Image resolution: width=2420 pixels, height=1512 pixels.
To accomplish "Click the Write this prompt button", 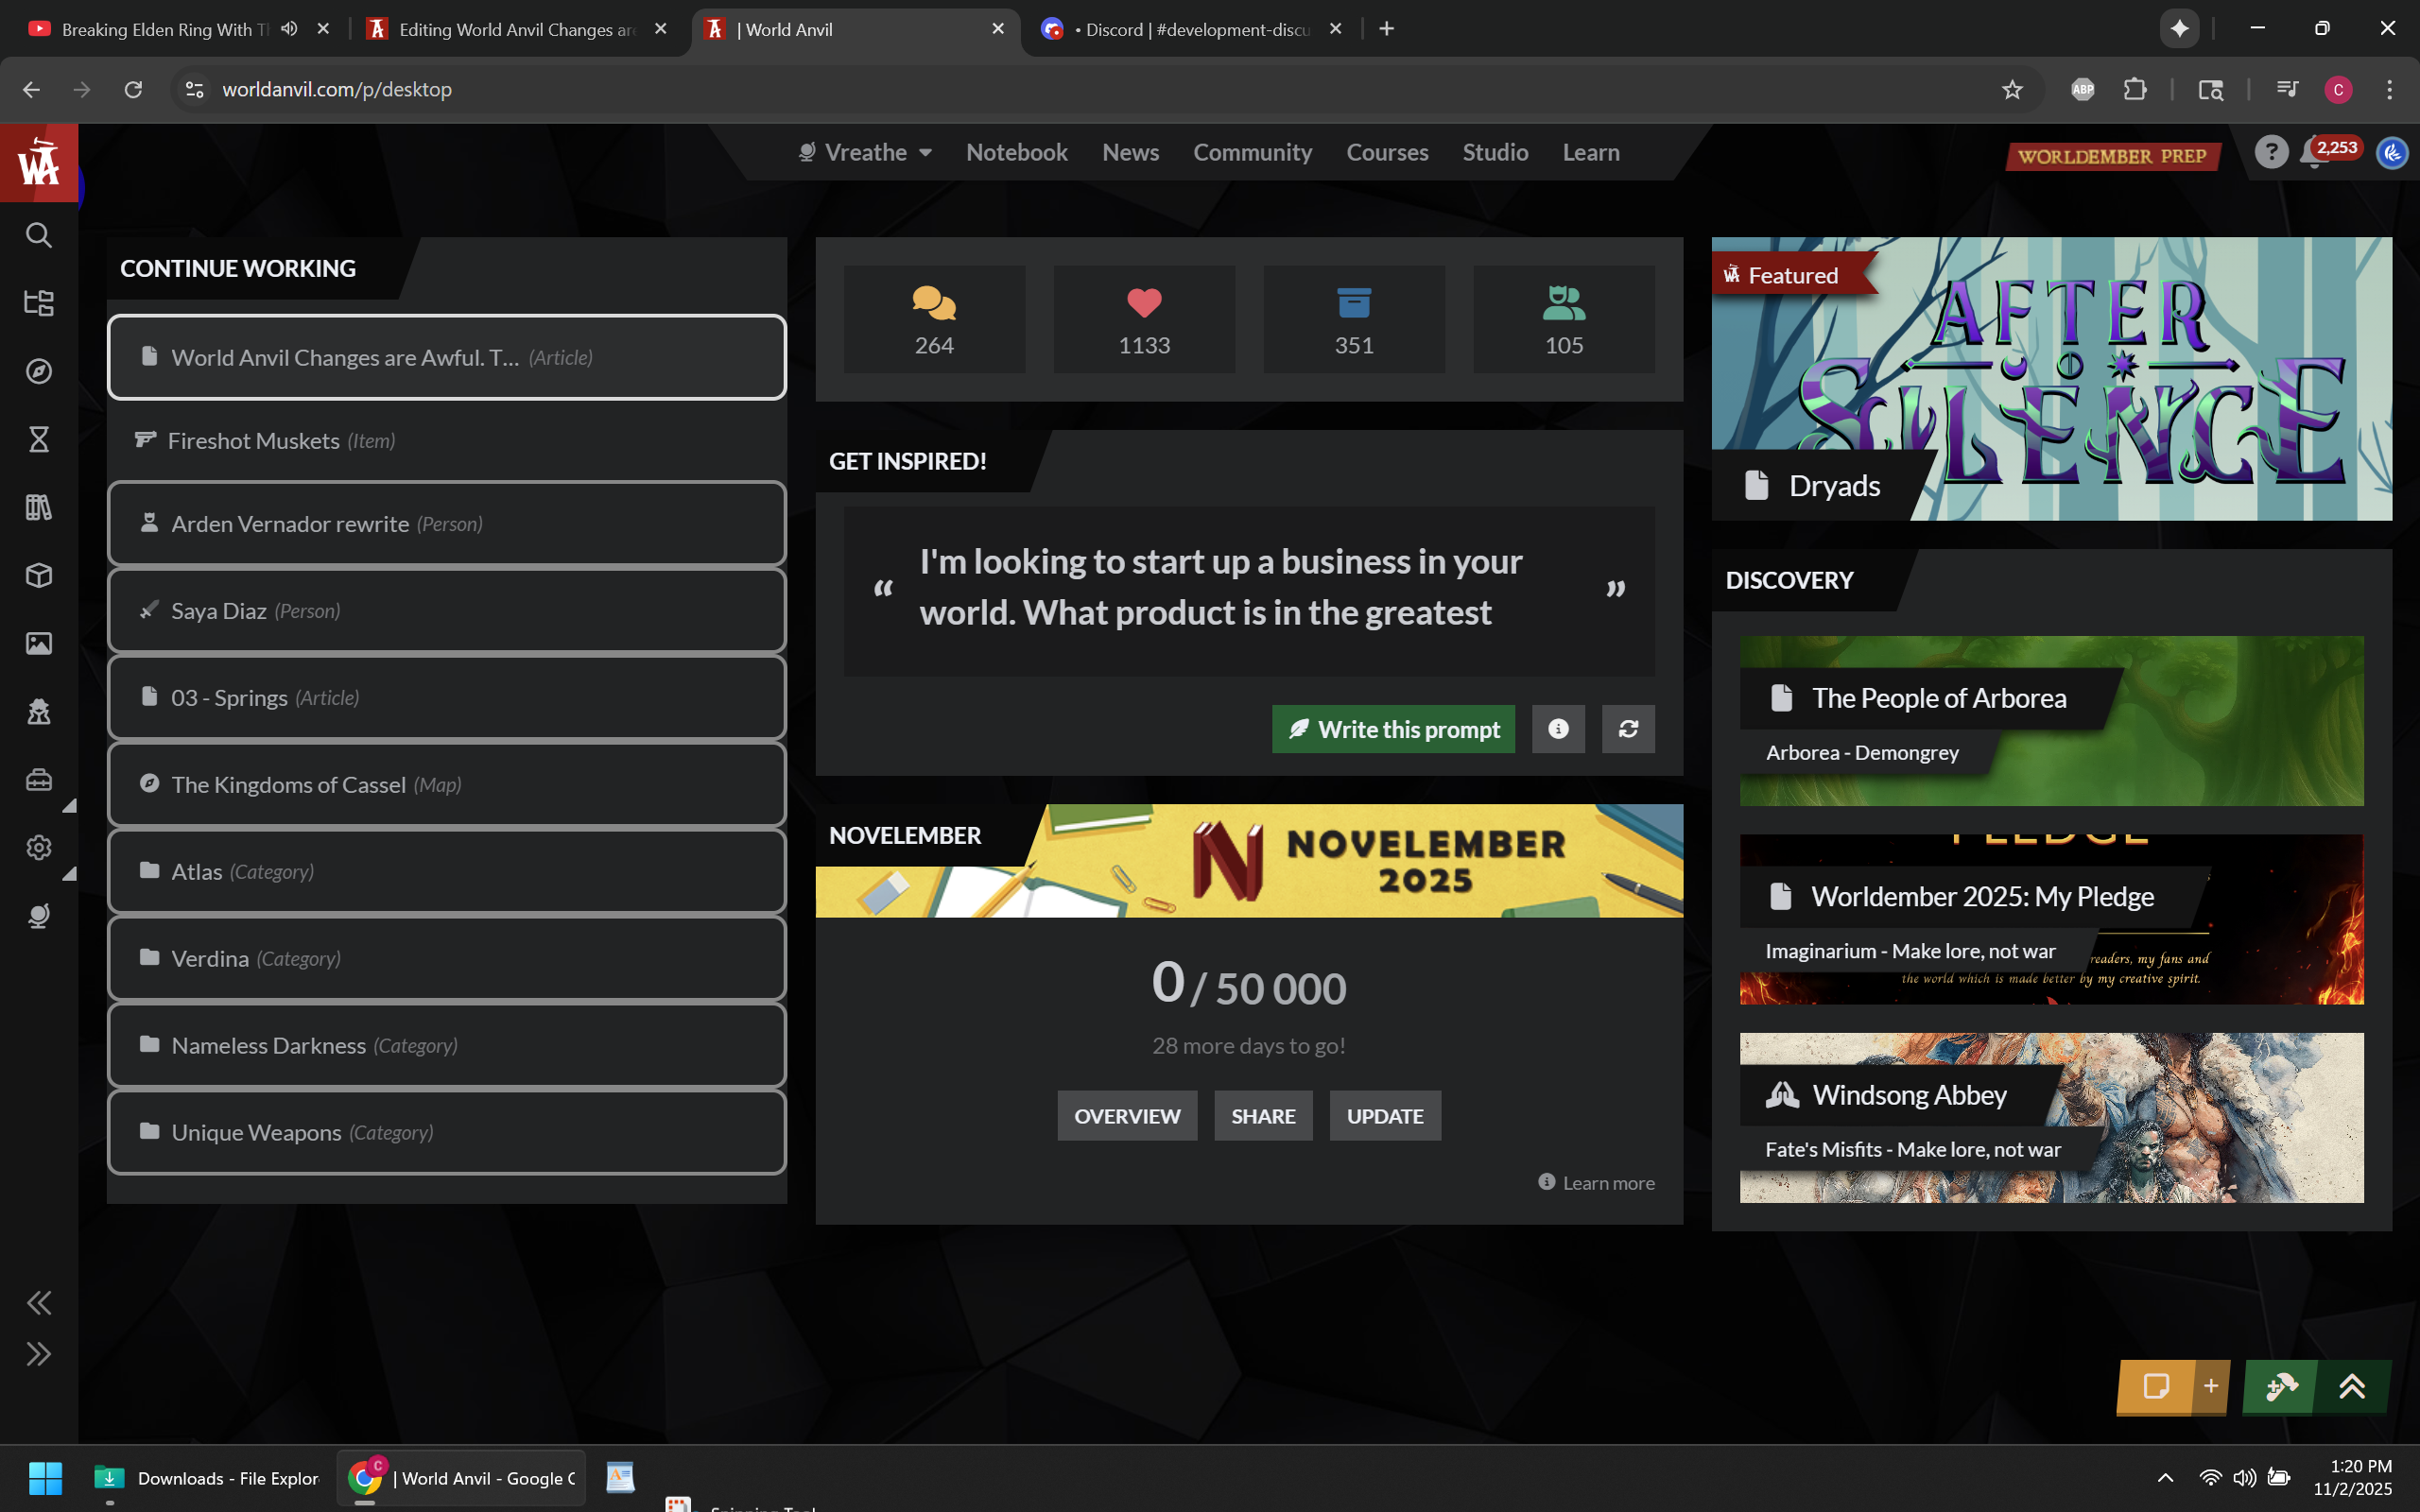I will 1393,729.
